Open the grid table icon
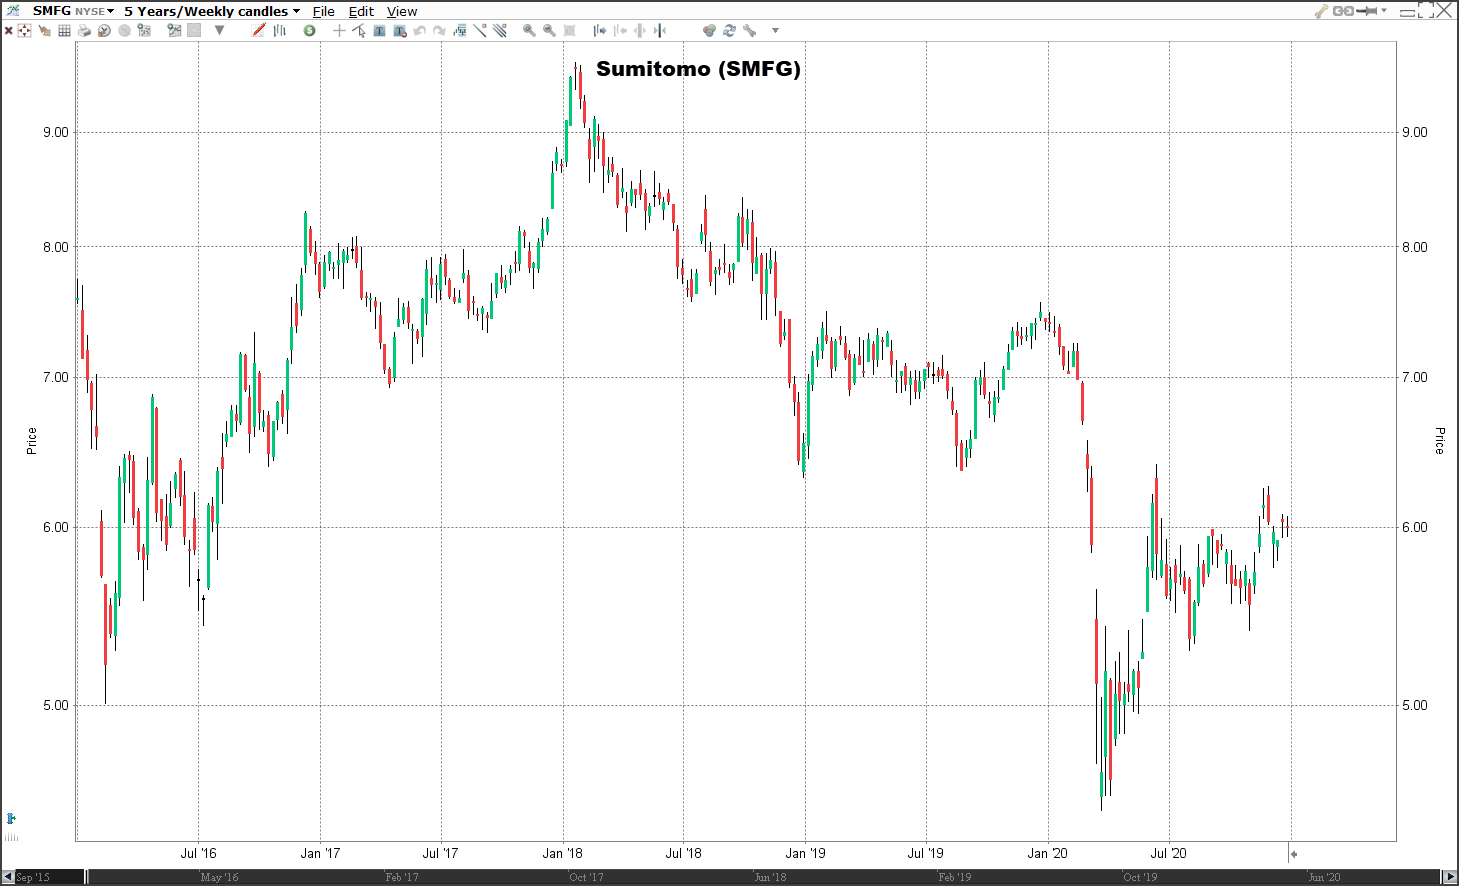1459x886 pixels. click(64, 30)
